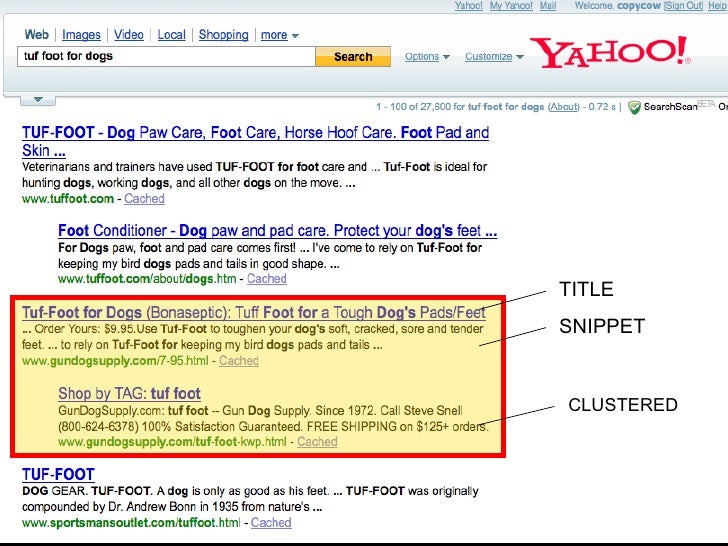Viewport: 728px width, 546px height.
Task: Click the Yahoo! logo
Action: (610, 52)
